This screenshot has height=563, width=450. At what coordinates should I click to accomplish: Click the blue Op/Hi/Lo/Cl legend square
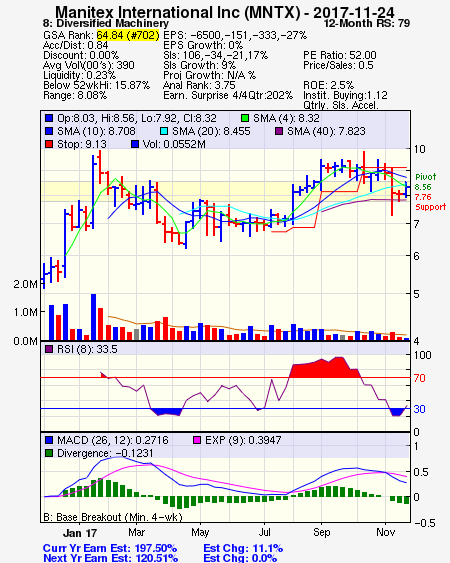coord(49,118)
